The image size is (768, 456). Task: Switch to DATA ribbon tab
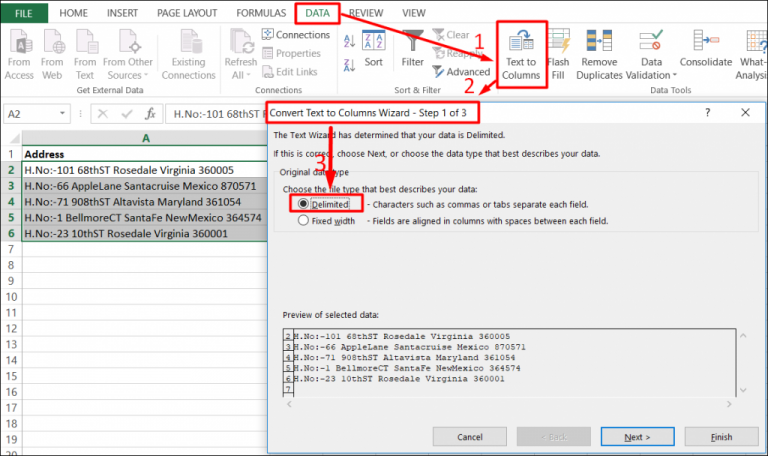pos(317,13)
